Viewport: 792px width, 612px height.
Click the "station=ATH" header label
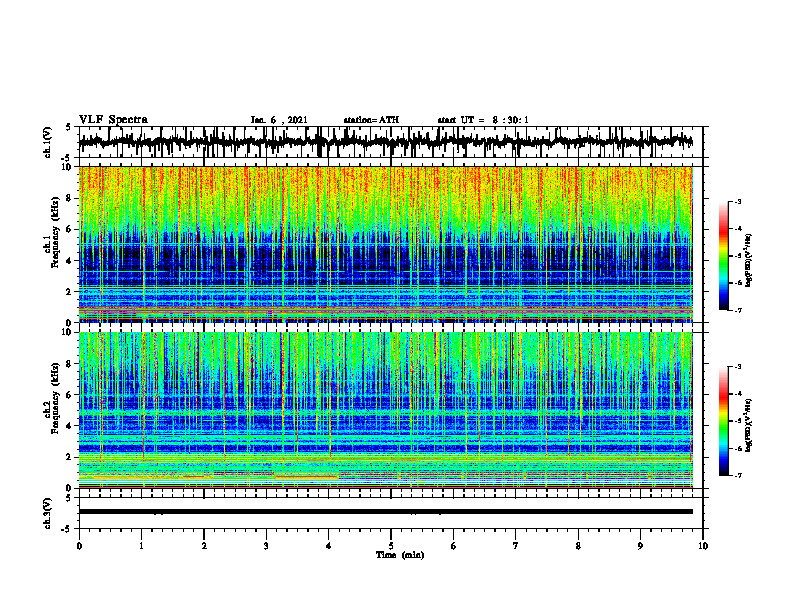[x=371, y=120]
